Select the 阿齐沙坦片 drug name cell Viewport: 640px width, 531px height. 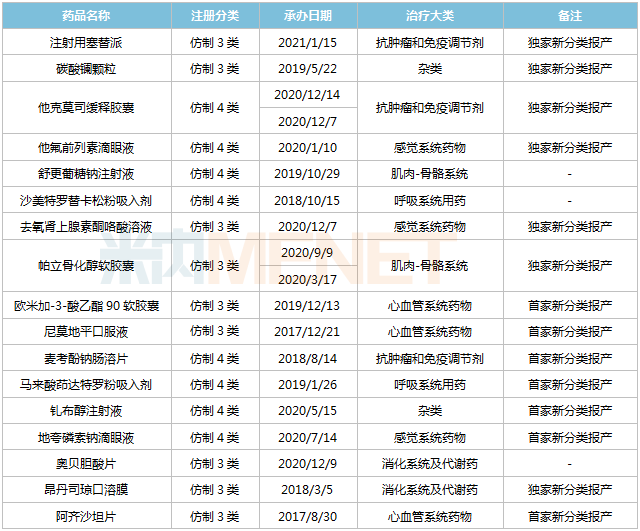85,516
